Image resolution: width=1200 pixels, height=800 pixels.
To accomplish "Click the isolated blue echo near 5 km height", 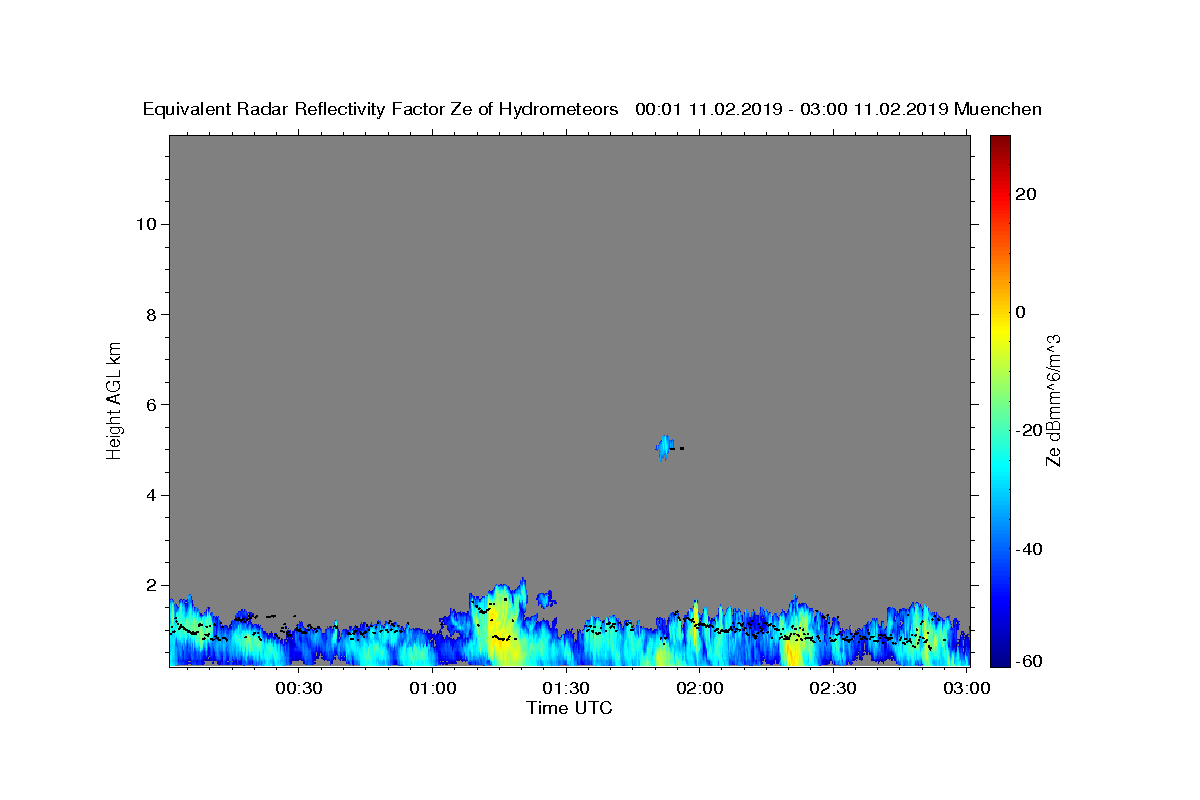I will point(665,447).
